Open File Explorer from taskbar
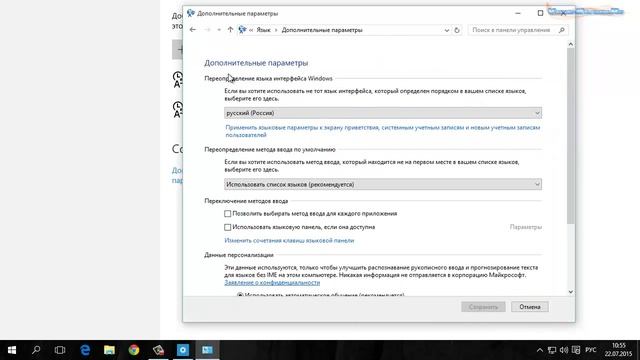Viewport: 640px width, 360px height. coord(109,350)
